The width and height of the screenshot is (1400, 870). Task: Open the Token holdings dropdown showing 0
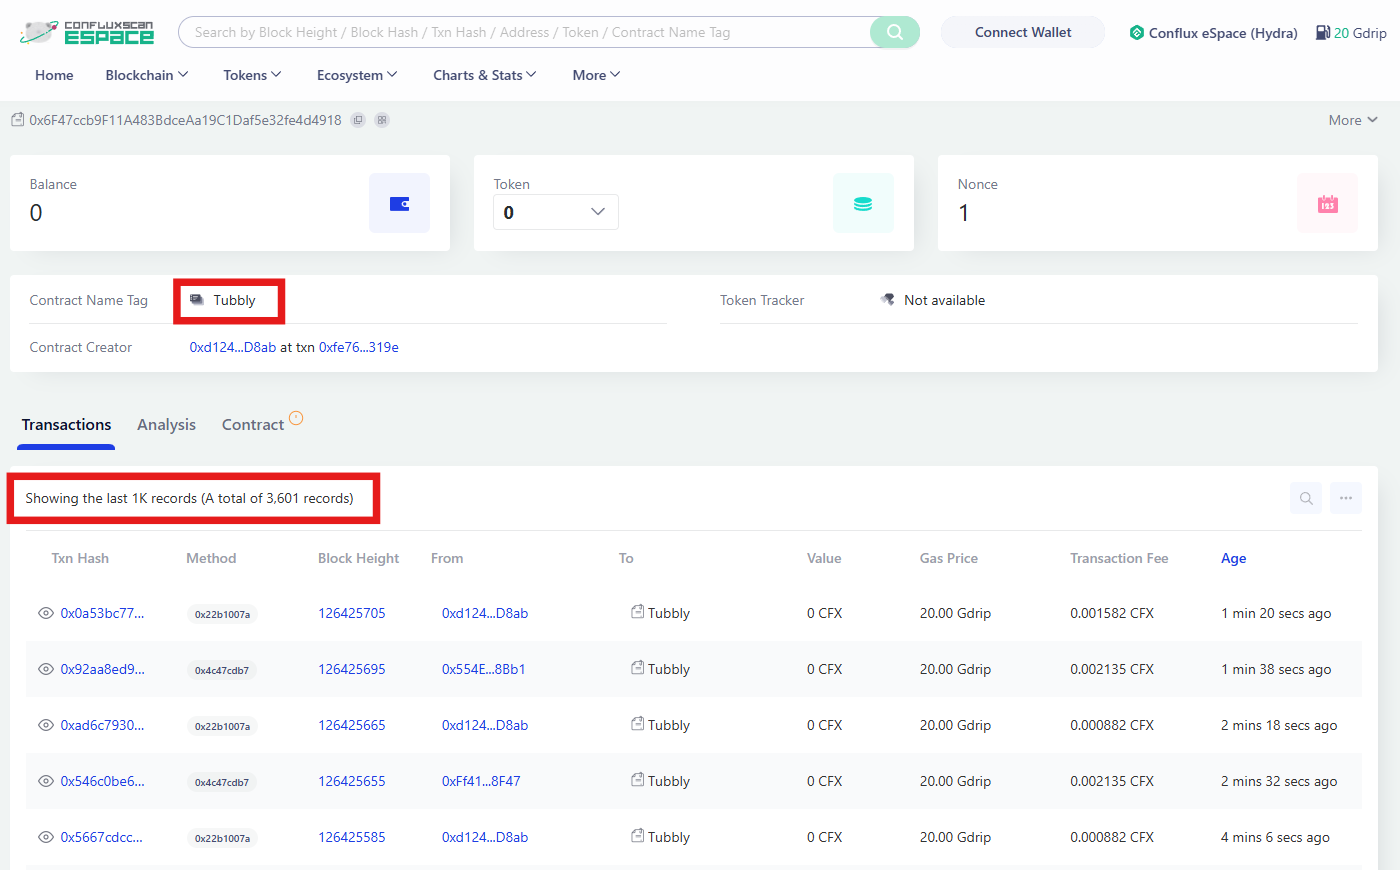pyautogui.click(x=556, y=212)
